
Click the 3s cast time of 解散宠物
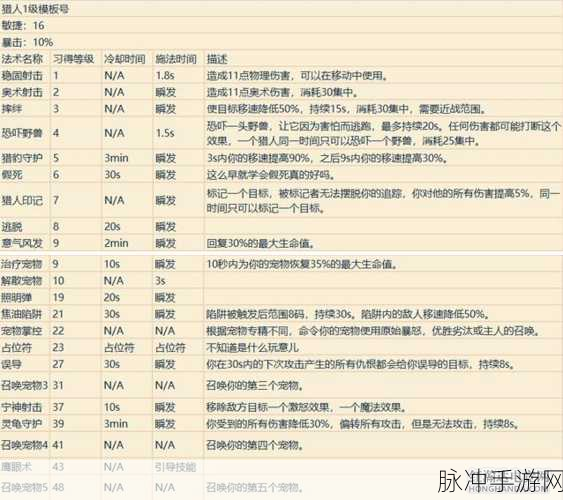pos(160,281)
